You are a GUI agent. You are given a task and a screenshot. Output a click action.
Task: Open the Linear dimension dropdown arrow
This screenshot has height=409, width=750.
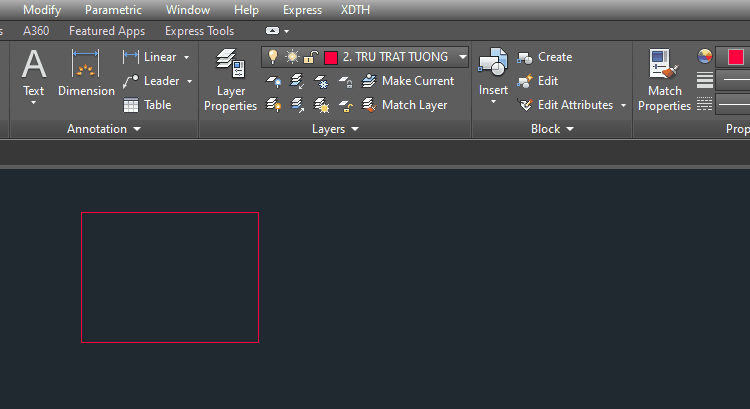[x=187, y=57]
